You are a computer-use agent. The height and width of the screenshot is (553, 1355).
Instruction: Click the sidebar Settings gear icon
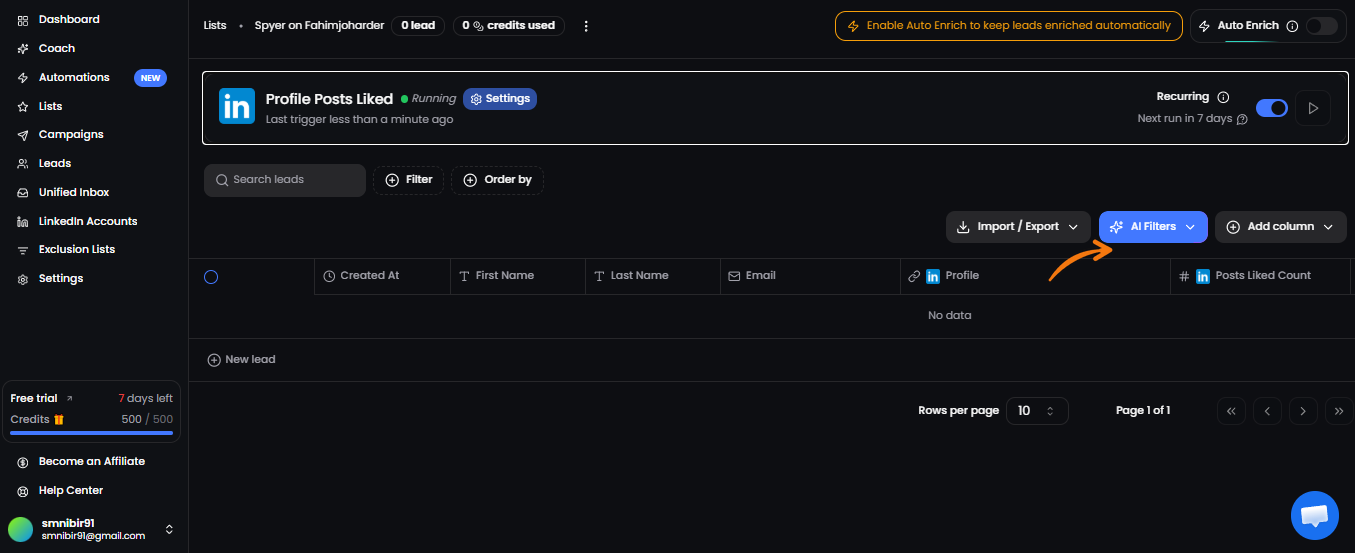pyautogui.click(x=23, y=279)
